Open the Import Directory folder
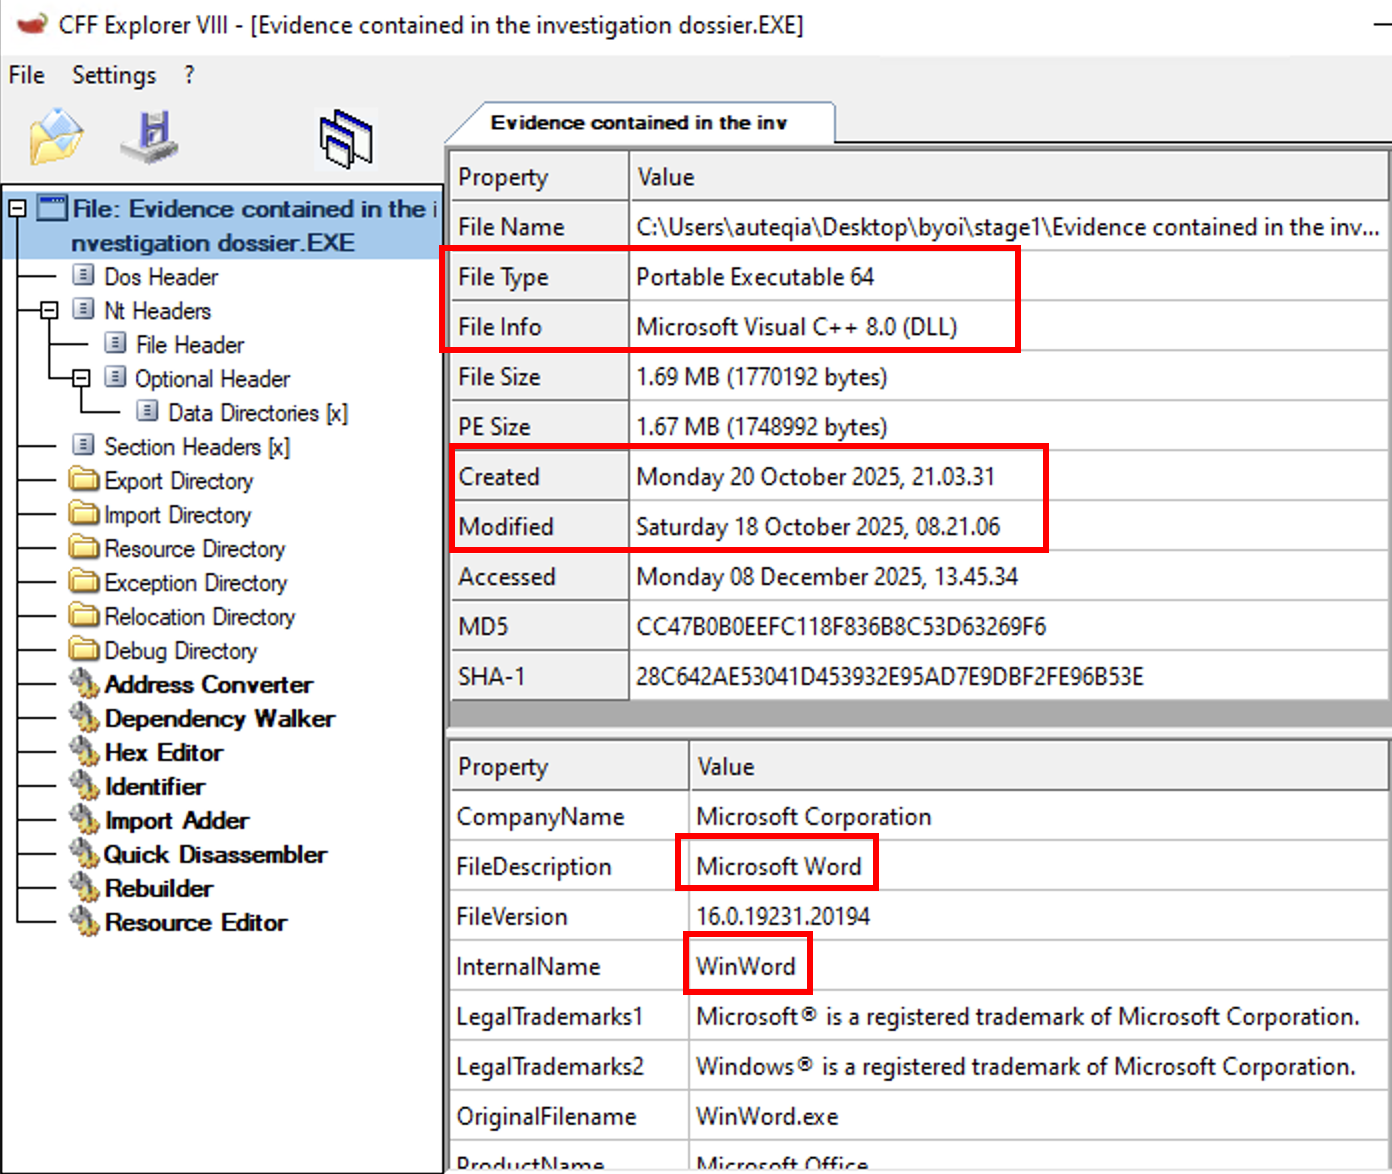Screen dimensions: 1392x1174 [x=177, y=515]
